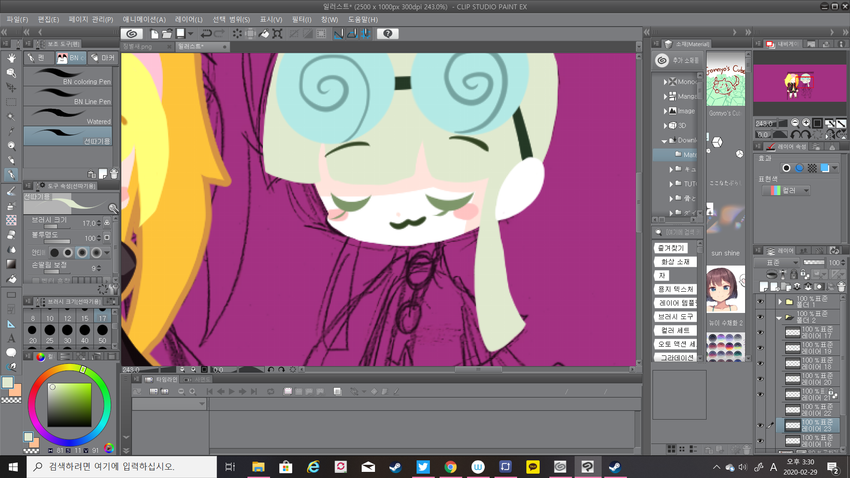
Task: Open KakaoTalk from the Windows taskbar
Action: click(x=533, y=467)
